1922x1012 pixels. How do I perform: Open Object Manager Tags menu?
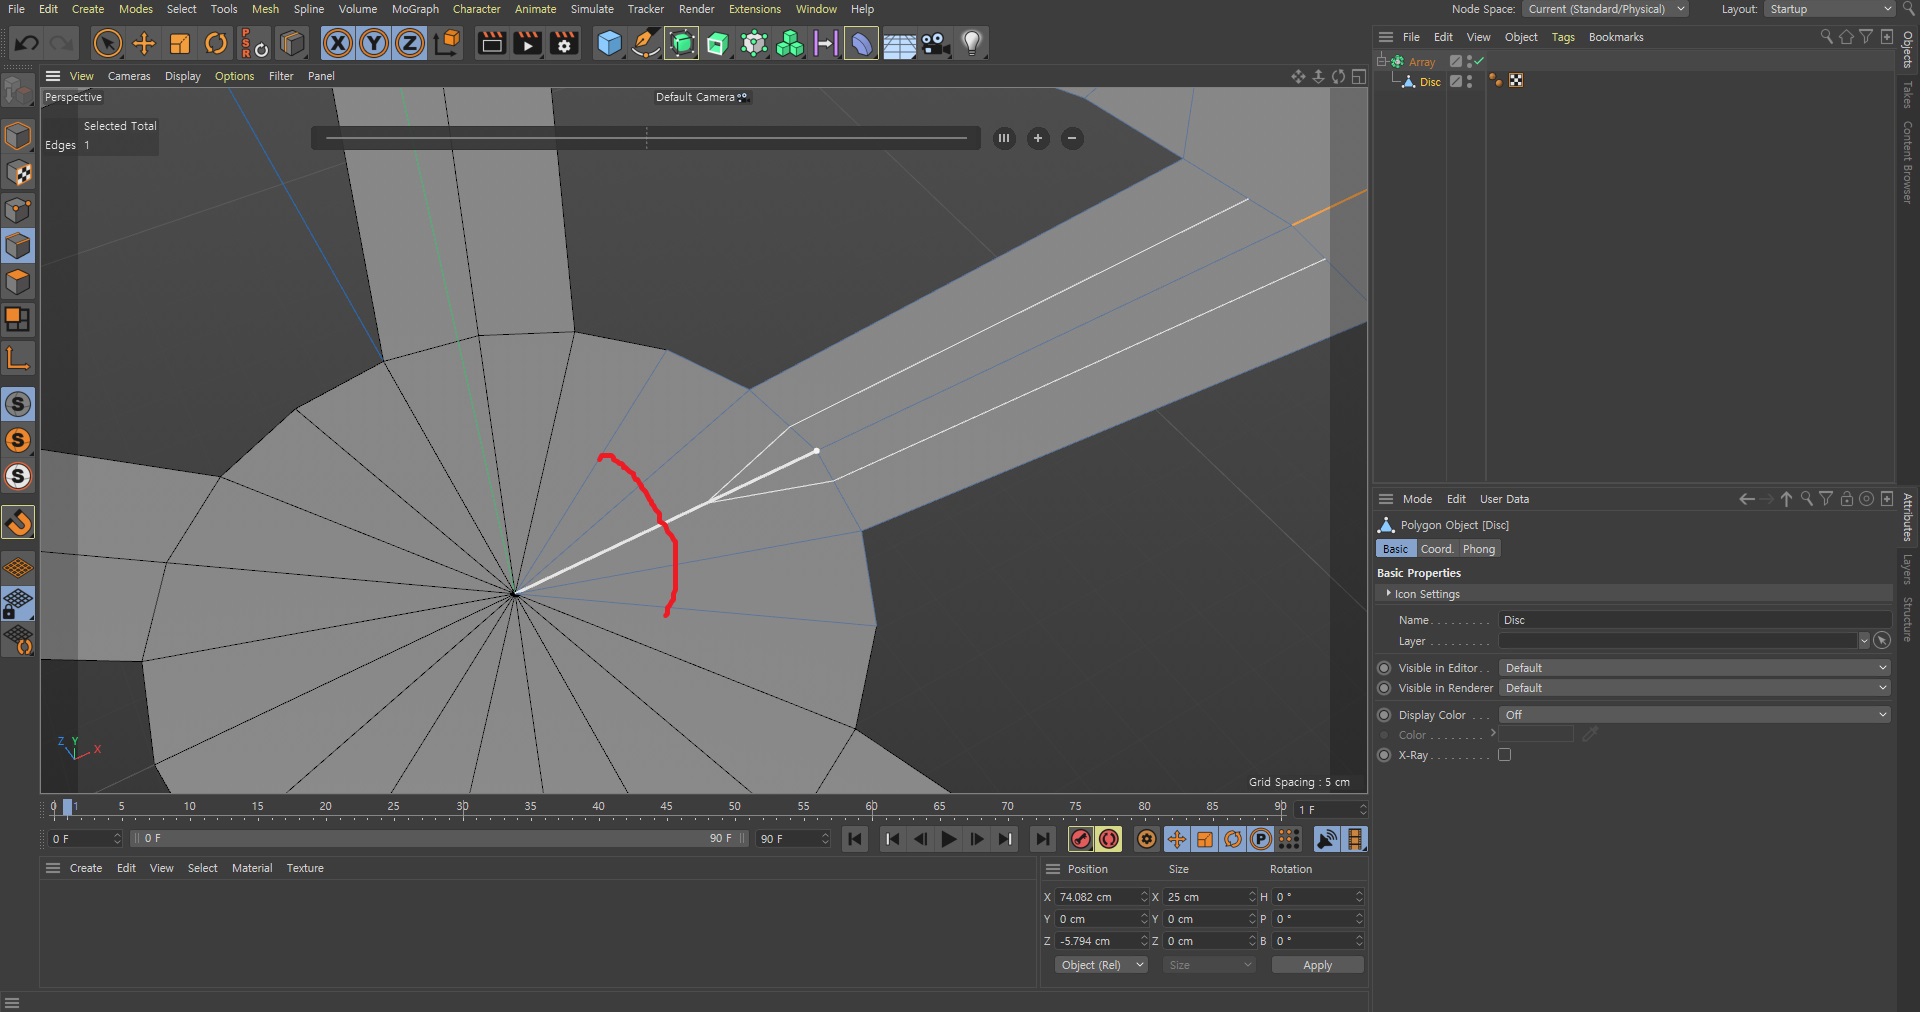point(1563,37)
